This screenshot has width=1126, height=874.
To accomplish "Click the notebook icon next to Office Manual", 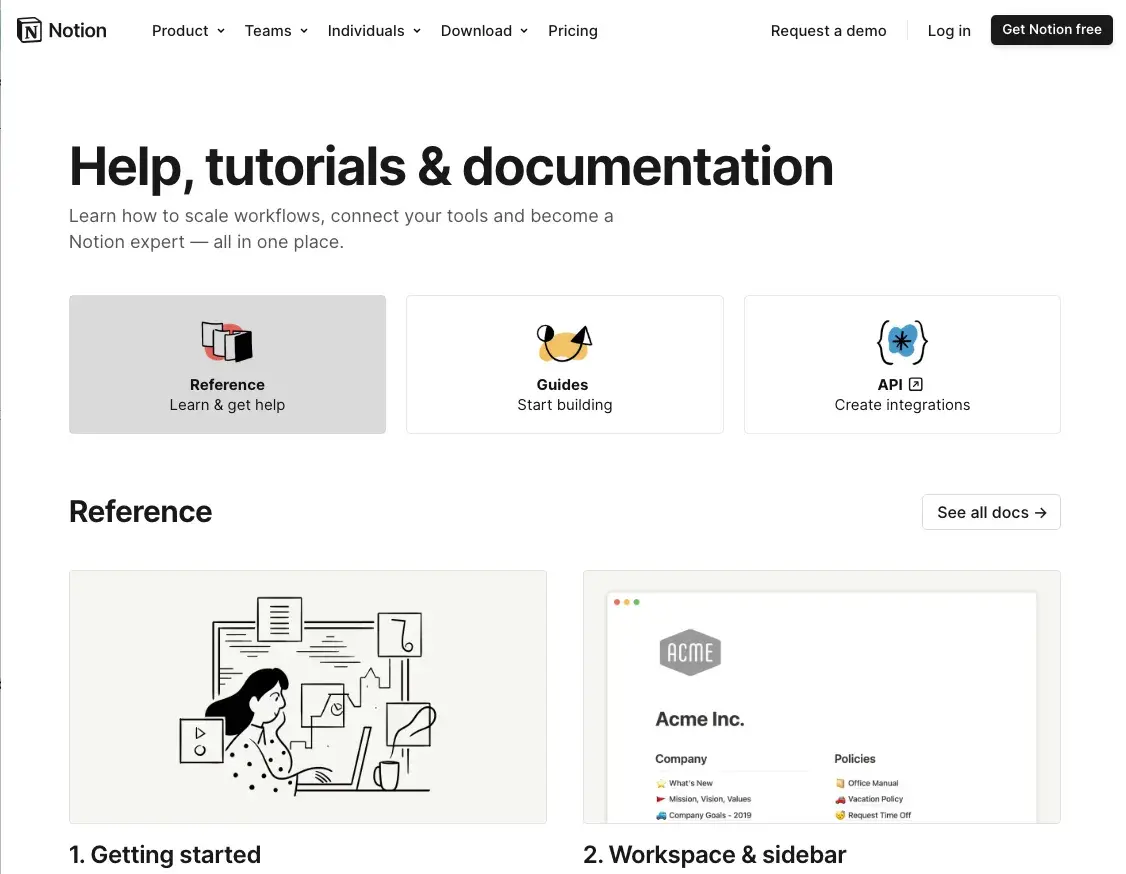I will (839, 782).
